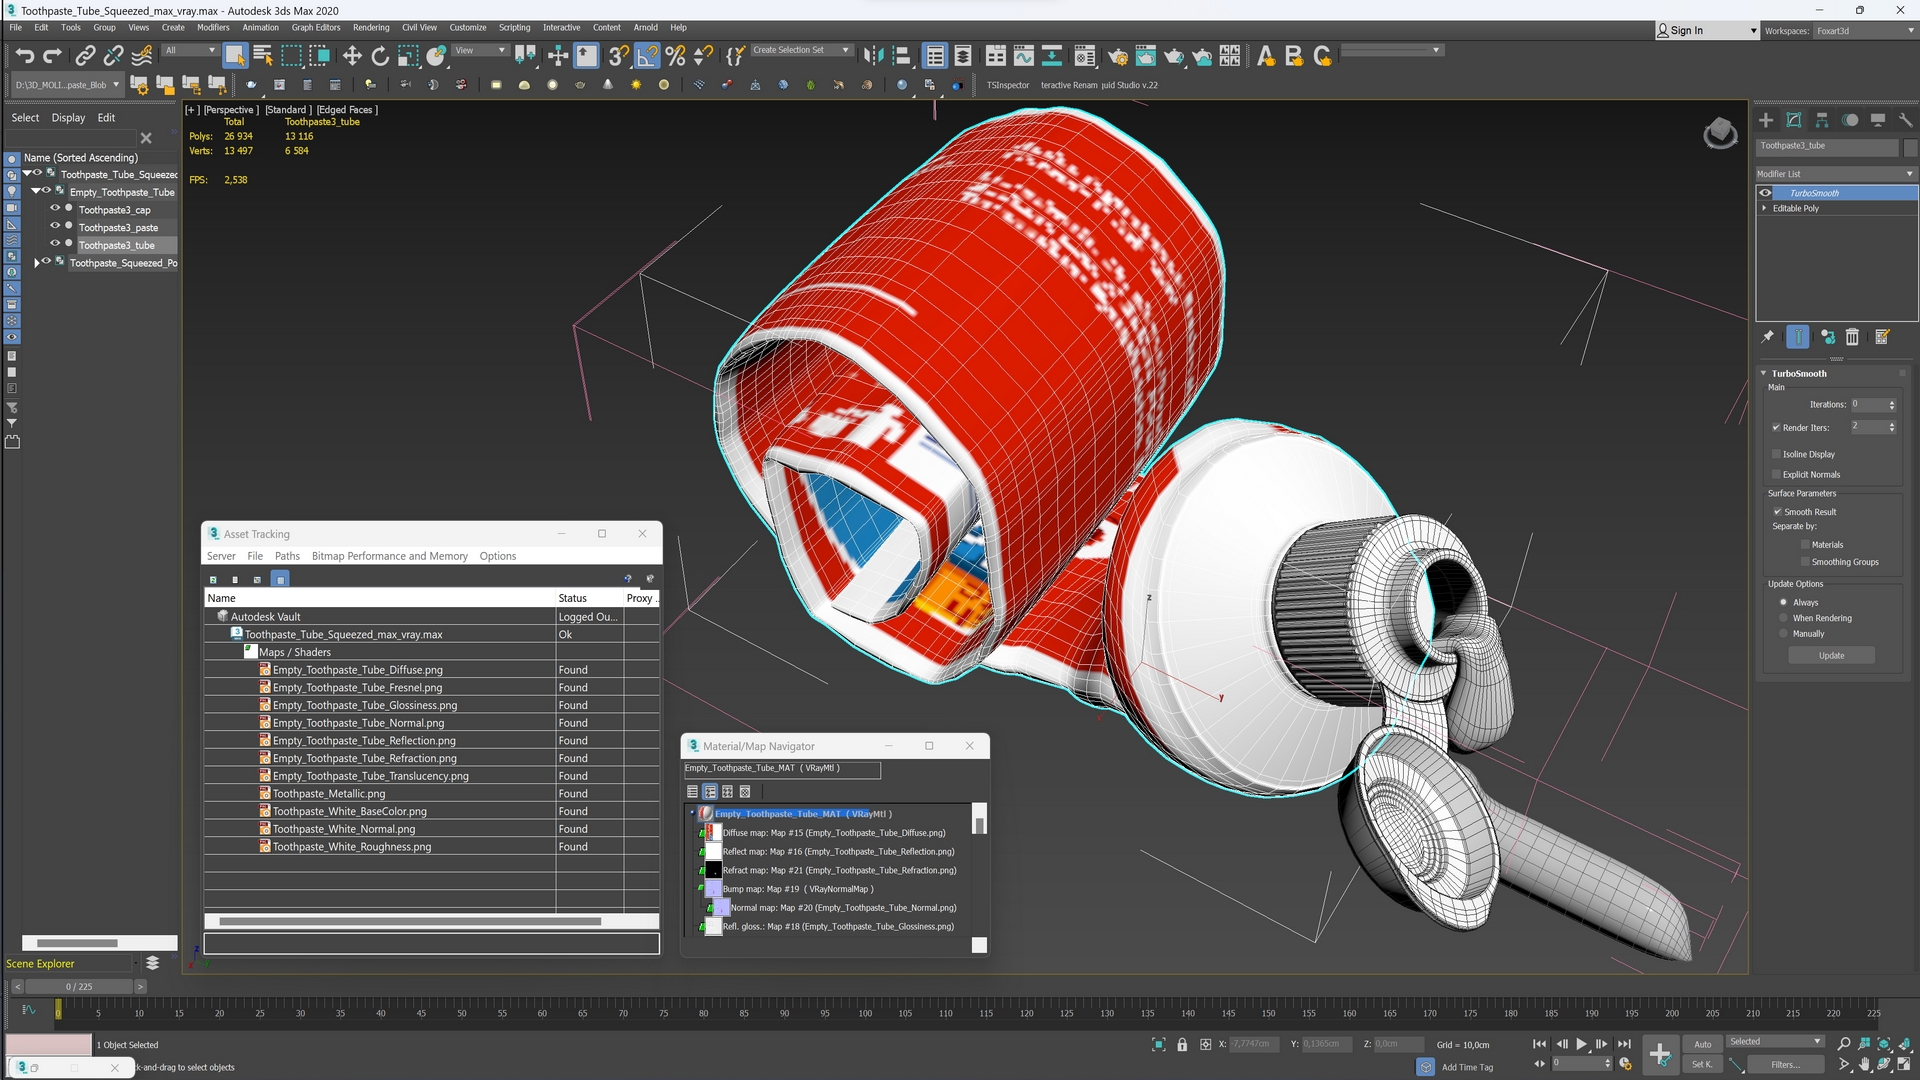The height and width of the screenshot is (1080, 1920).
Task: Click the Play Animation button
Action: [1582, 1044]
